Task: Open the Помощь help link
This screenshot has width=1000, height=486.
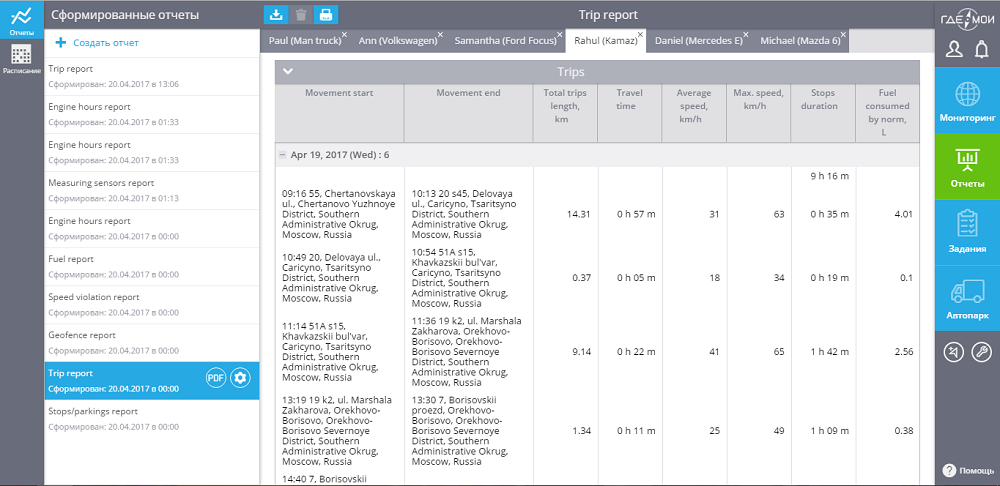Action: (x=967, y=470)
